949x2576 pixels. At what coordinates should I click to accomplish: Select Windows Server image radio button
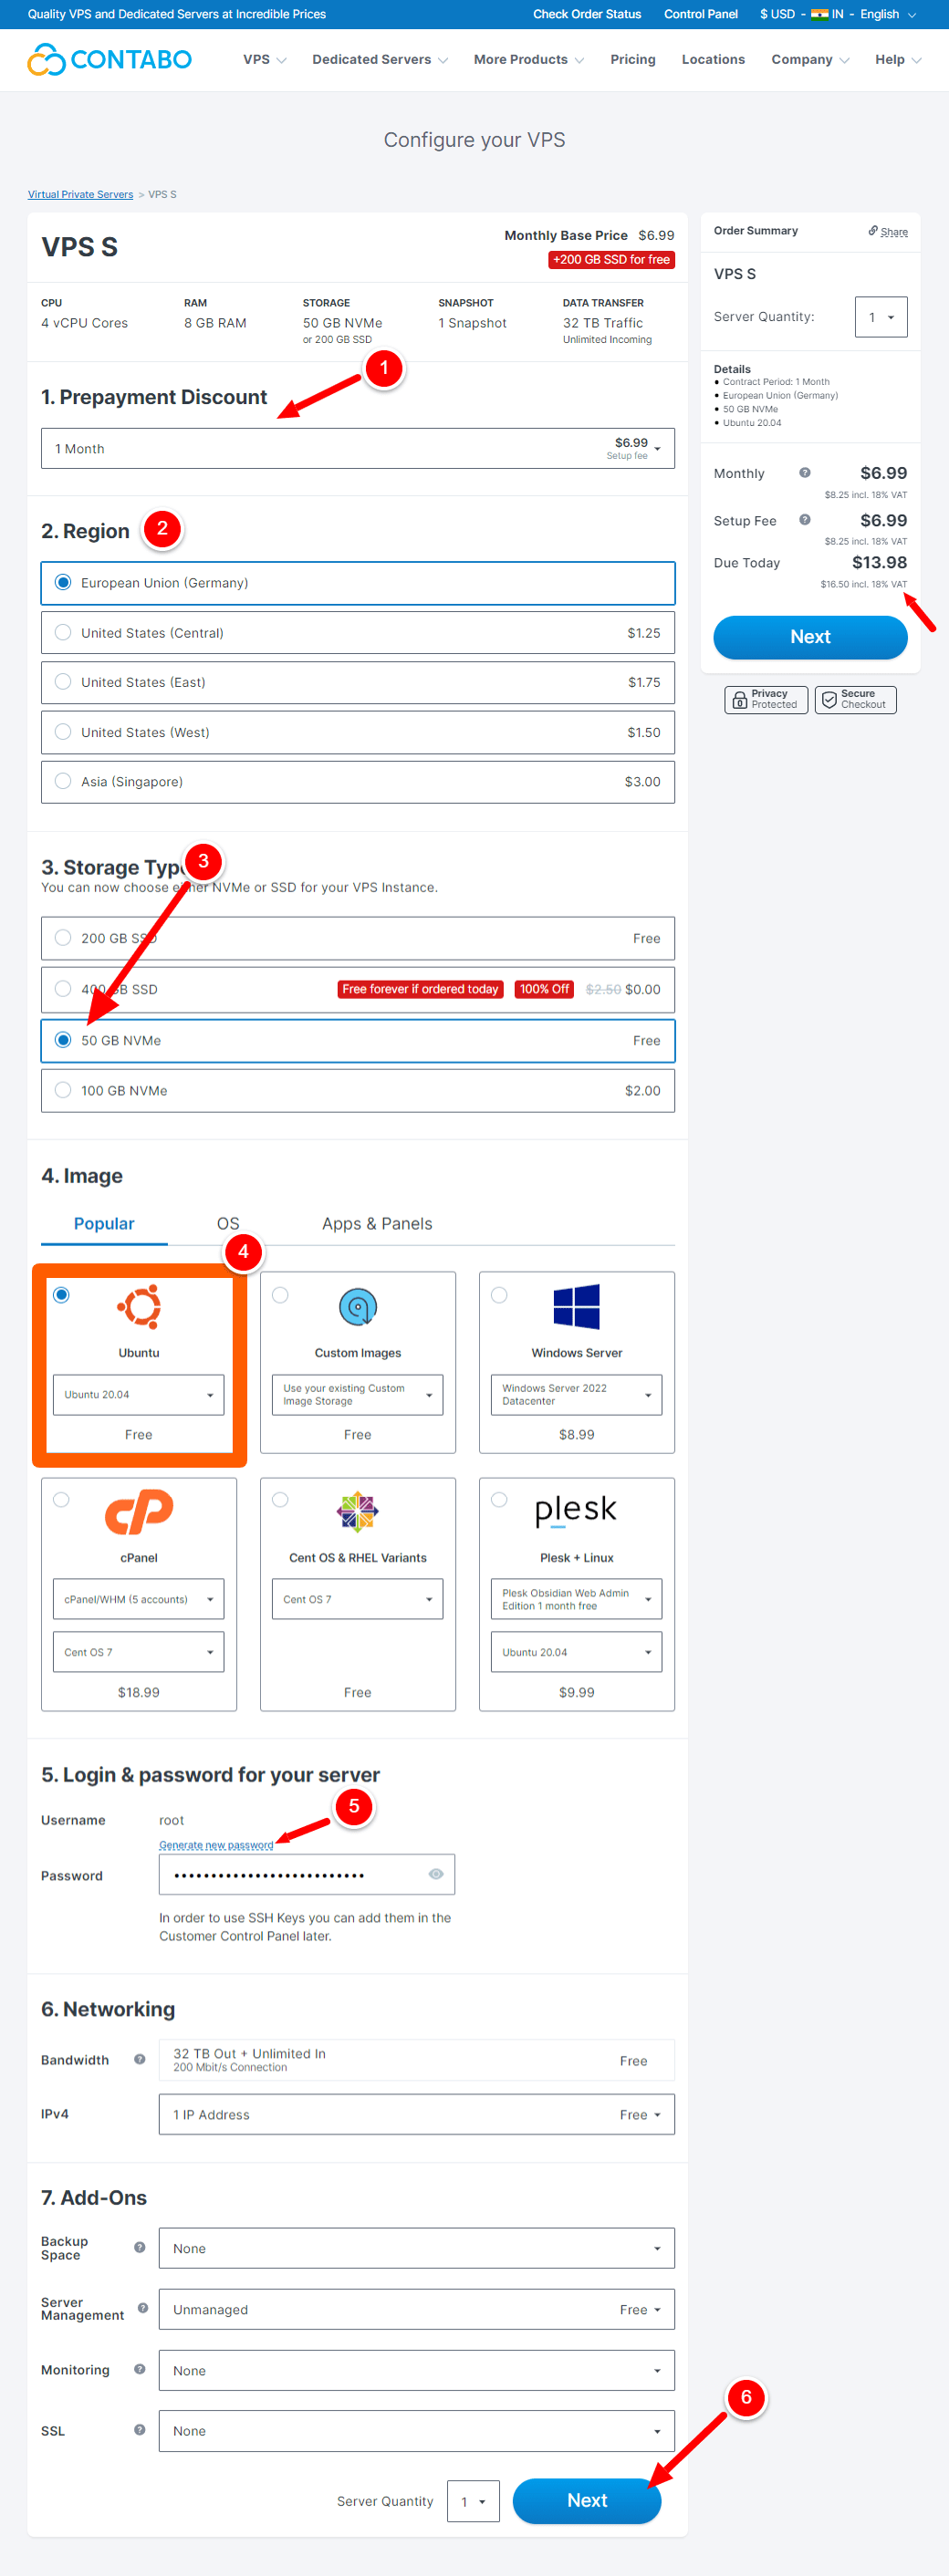pos(499,1295)
